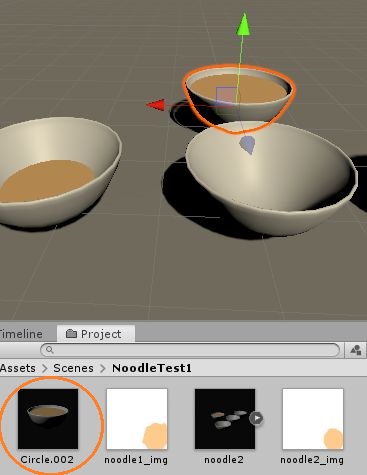
Task: Select the noodle2 model thumbnail
Action: (225, 419)
